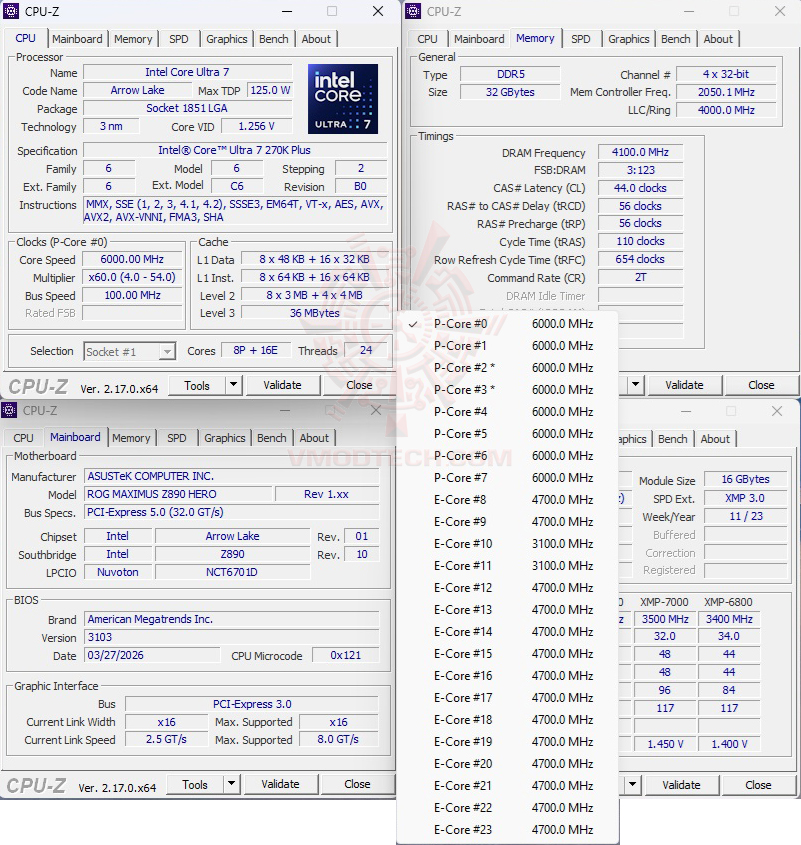This screenshot has width=801, height=845.
Task: Click Tools button in CPU window
Action: click(x=197, y=385)
